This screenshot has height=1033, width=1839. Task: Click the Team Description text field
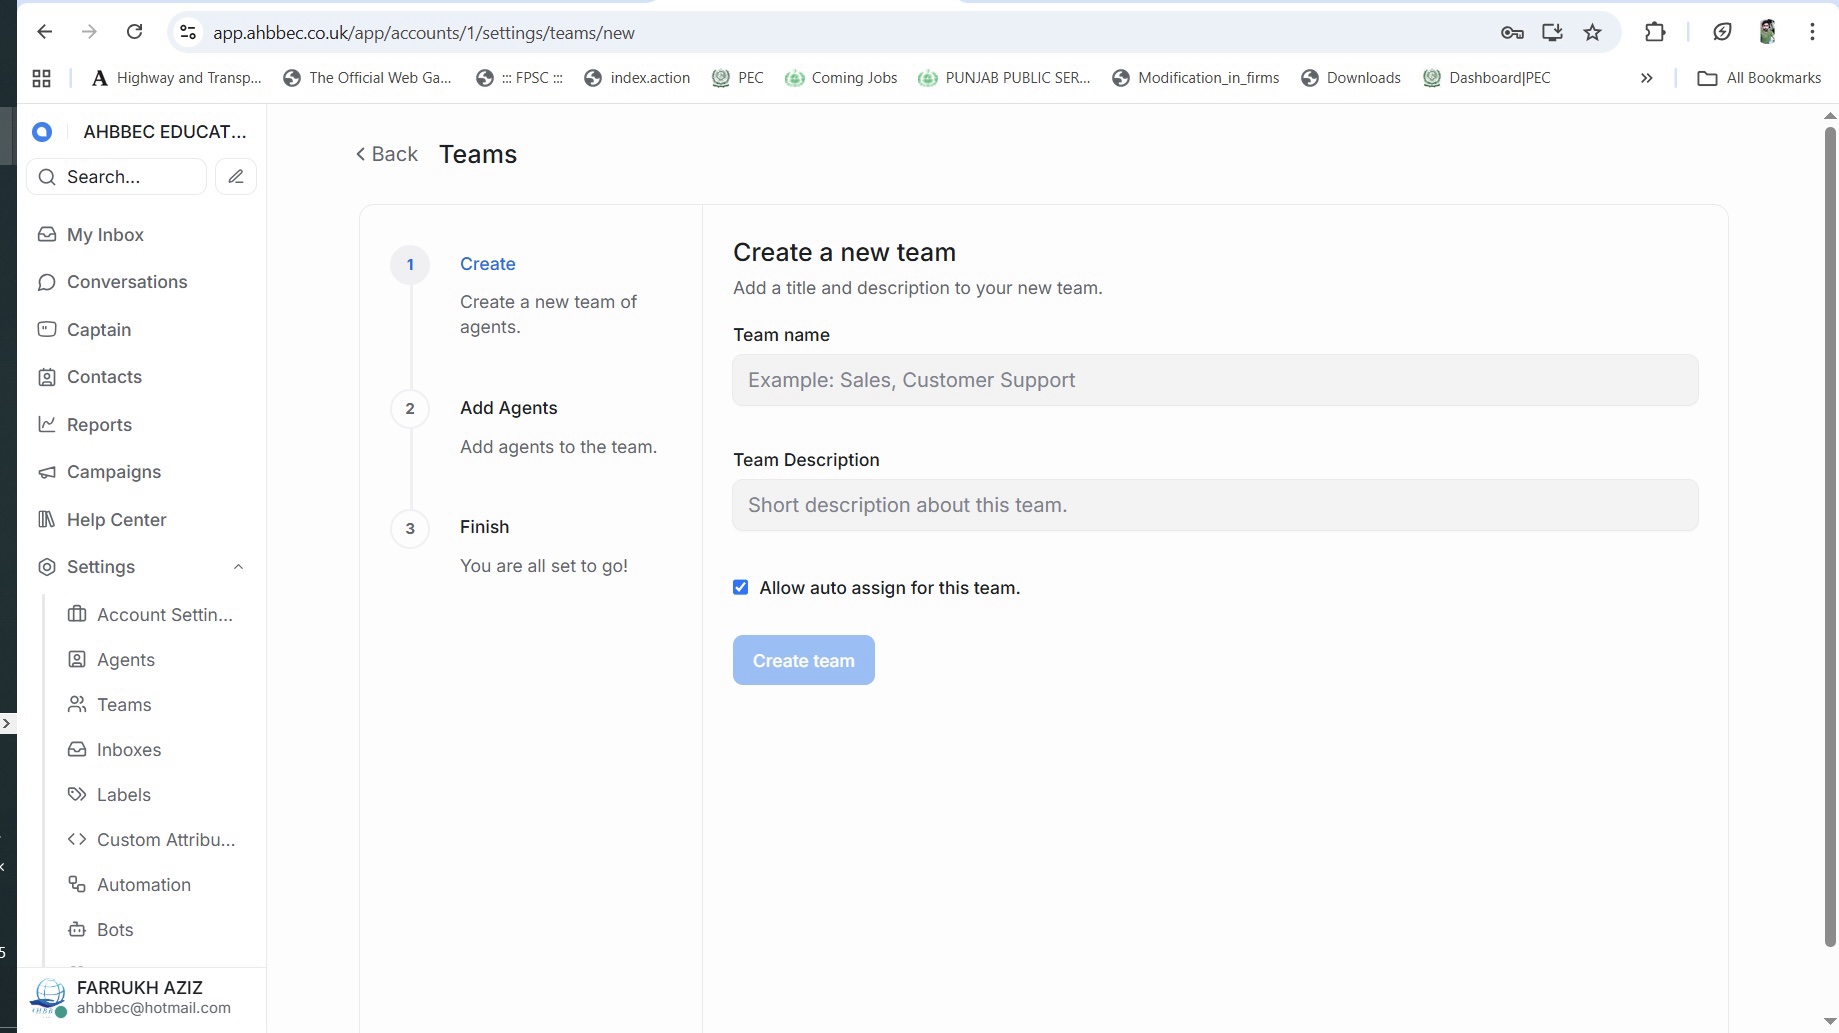coord(1214,506)
